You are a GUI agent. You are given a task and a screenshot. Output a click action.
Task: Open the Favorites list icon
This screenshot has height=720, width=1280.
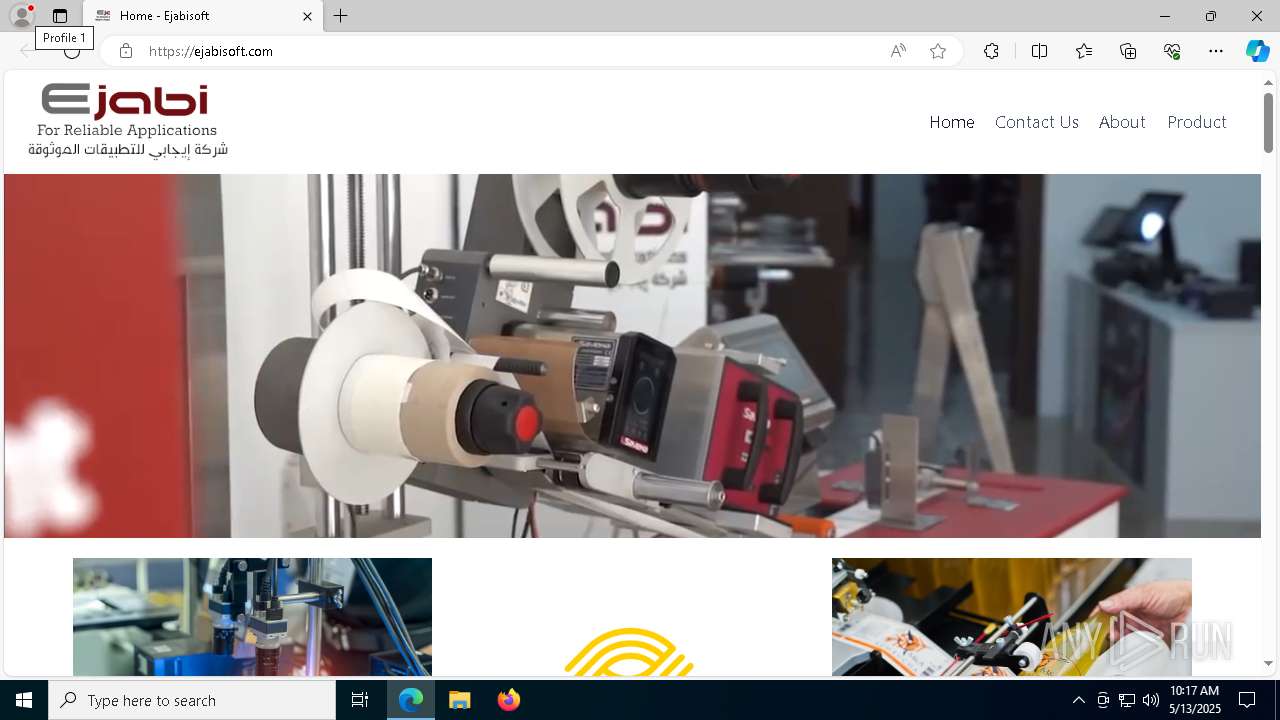point(1084,51)
